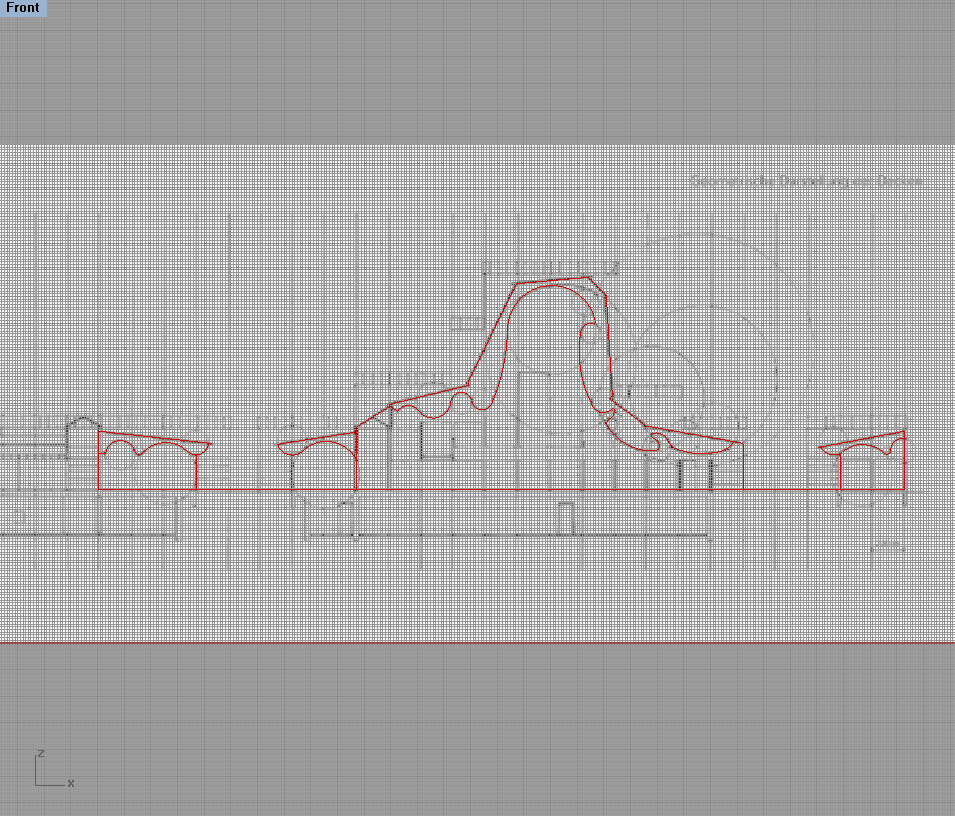This screenshot has width=955, height=816.
Task: Open the Front viewport title menu
Action: 23,8
